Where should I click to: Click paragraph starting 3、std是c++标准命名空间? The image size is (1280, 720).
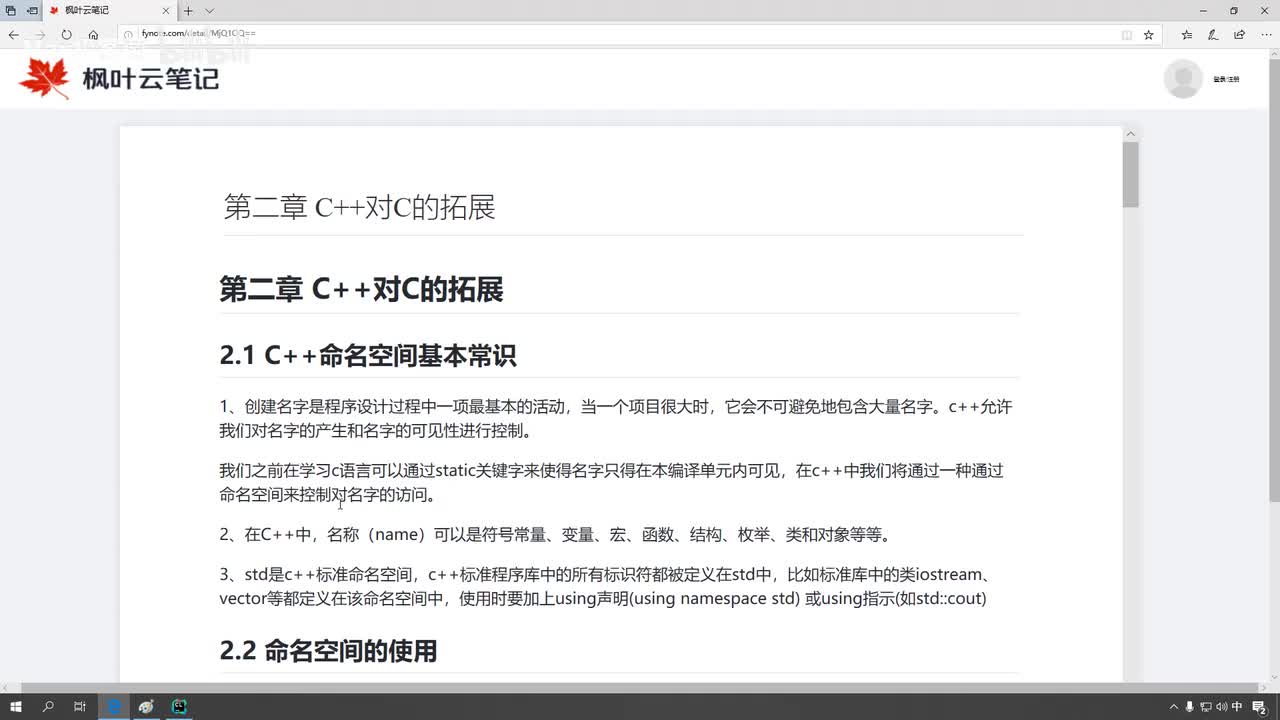(606, 587)
